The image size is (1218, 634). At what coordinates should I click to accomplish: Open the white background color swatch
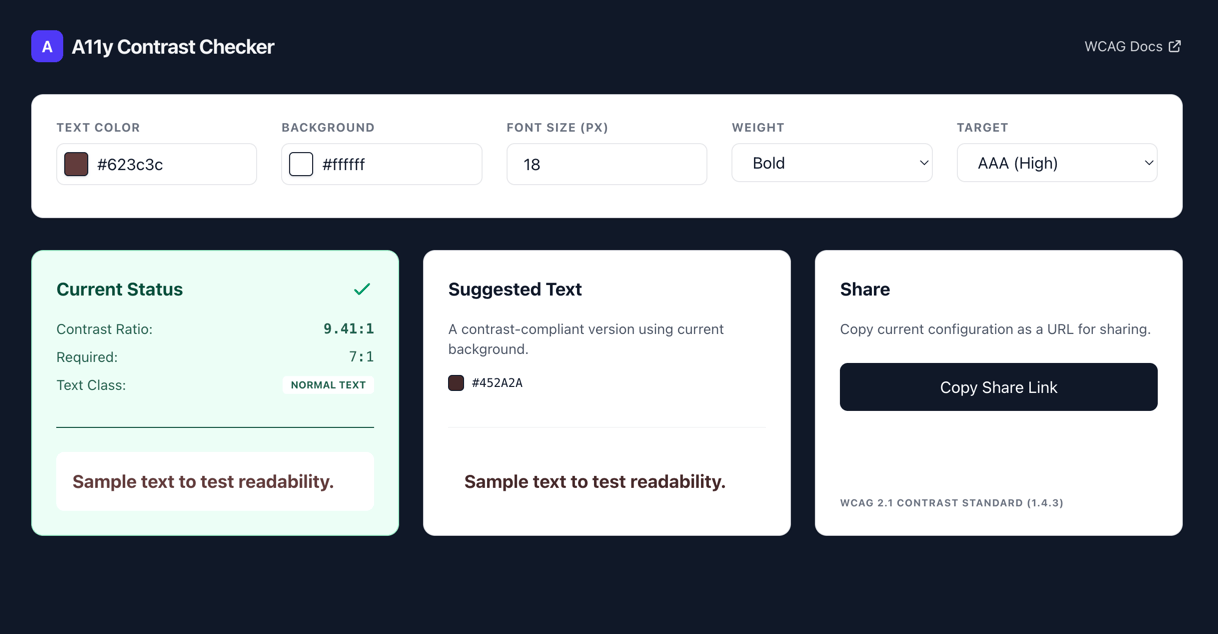[x=301, y=164]
